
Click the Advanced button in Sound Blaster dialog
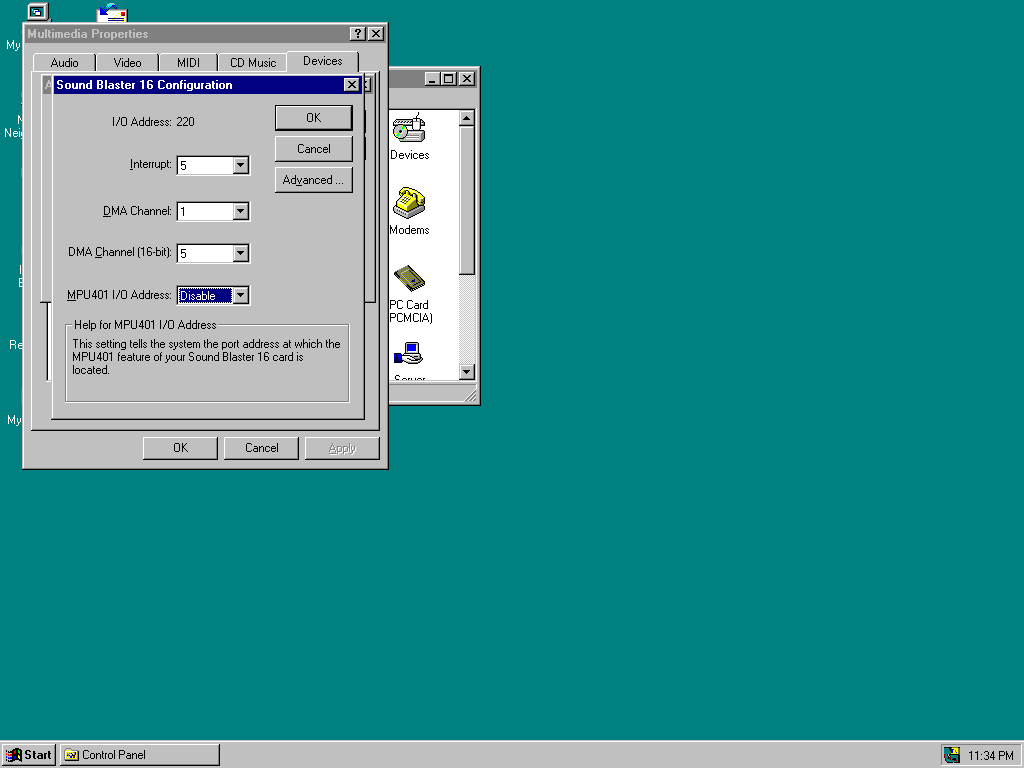[x=313, y=180]
